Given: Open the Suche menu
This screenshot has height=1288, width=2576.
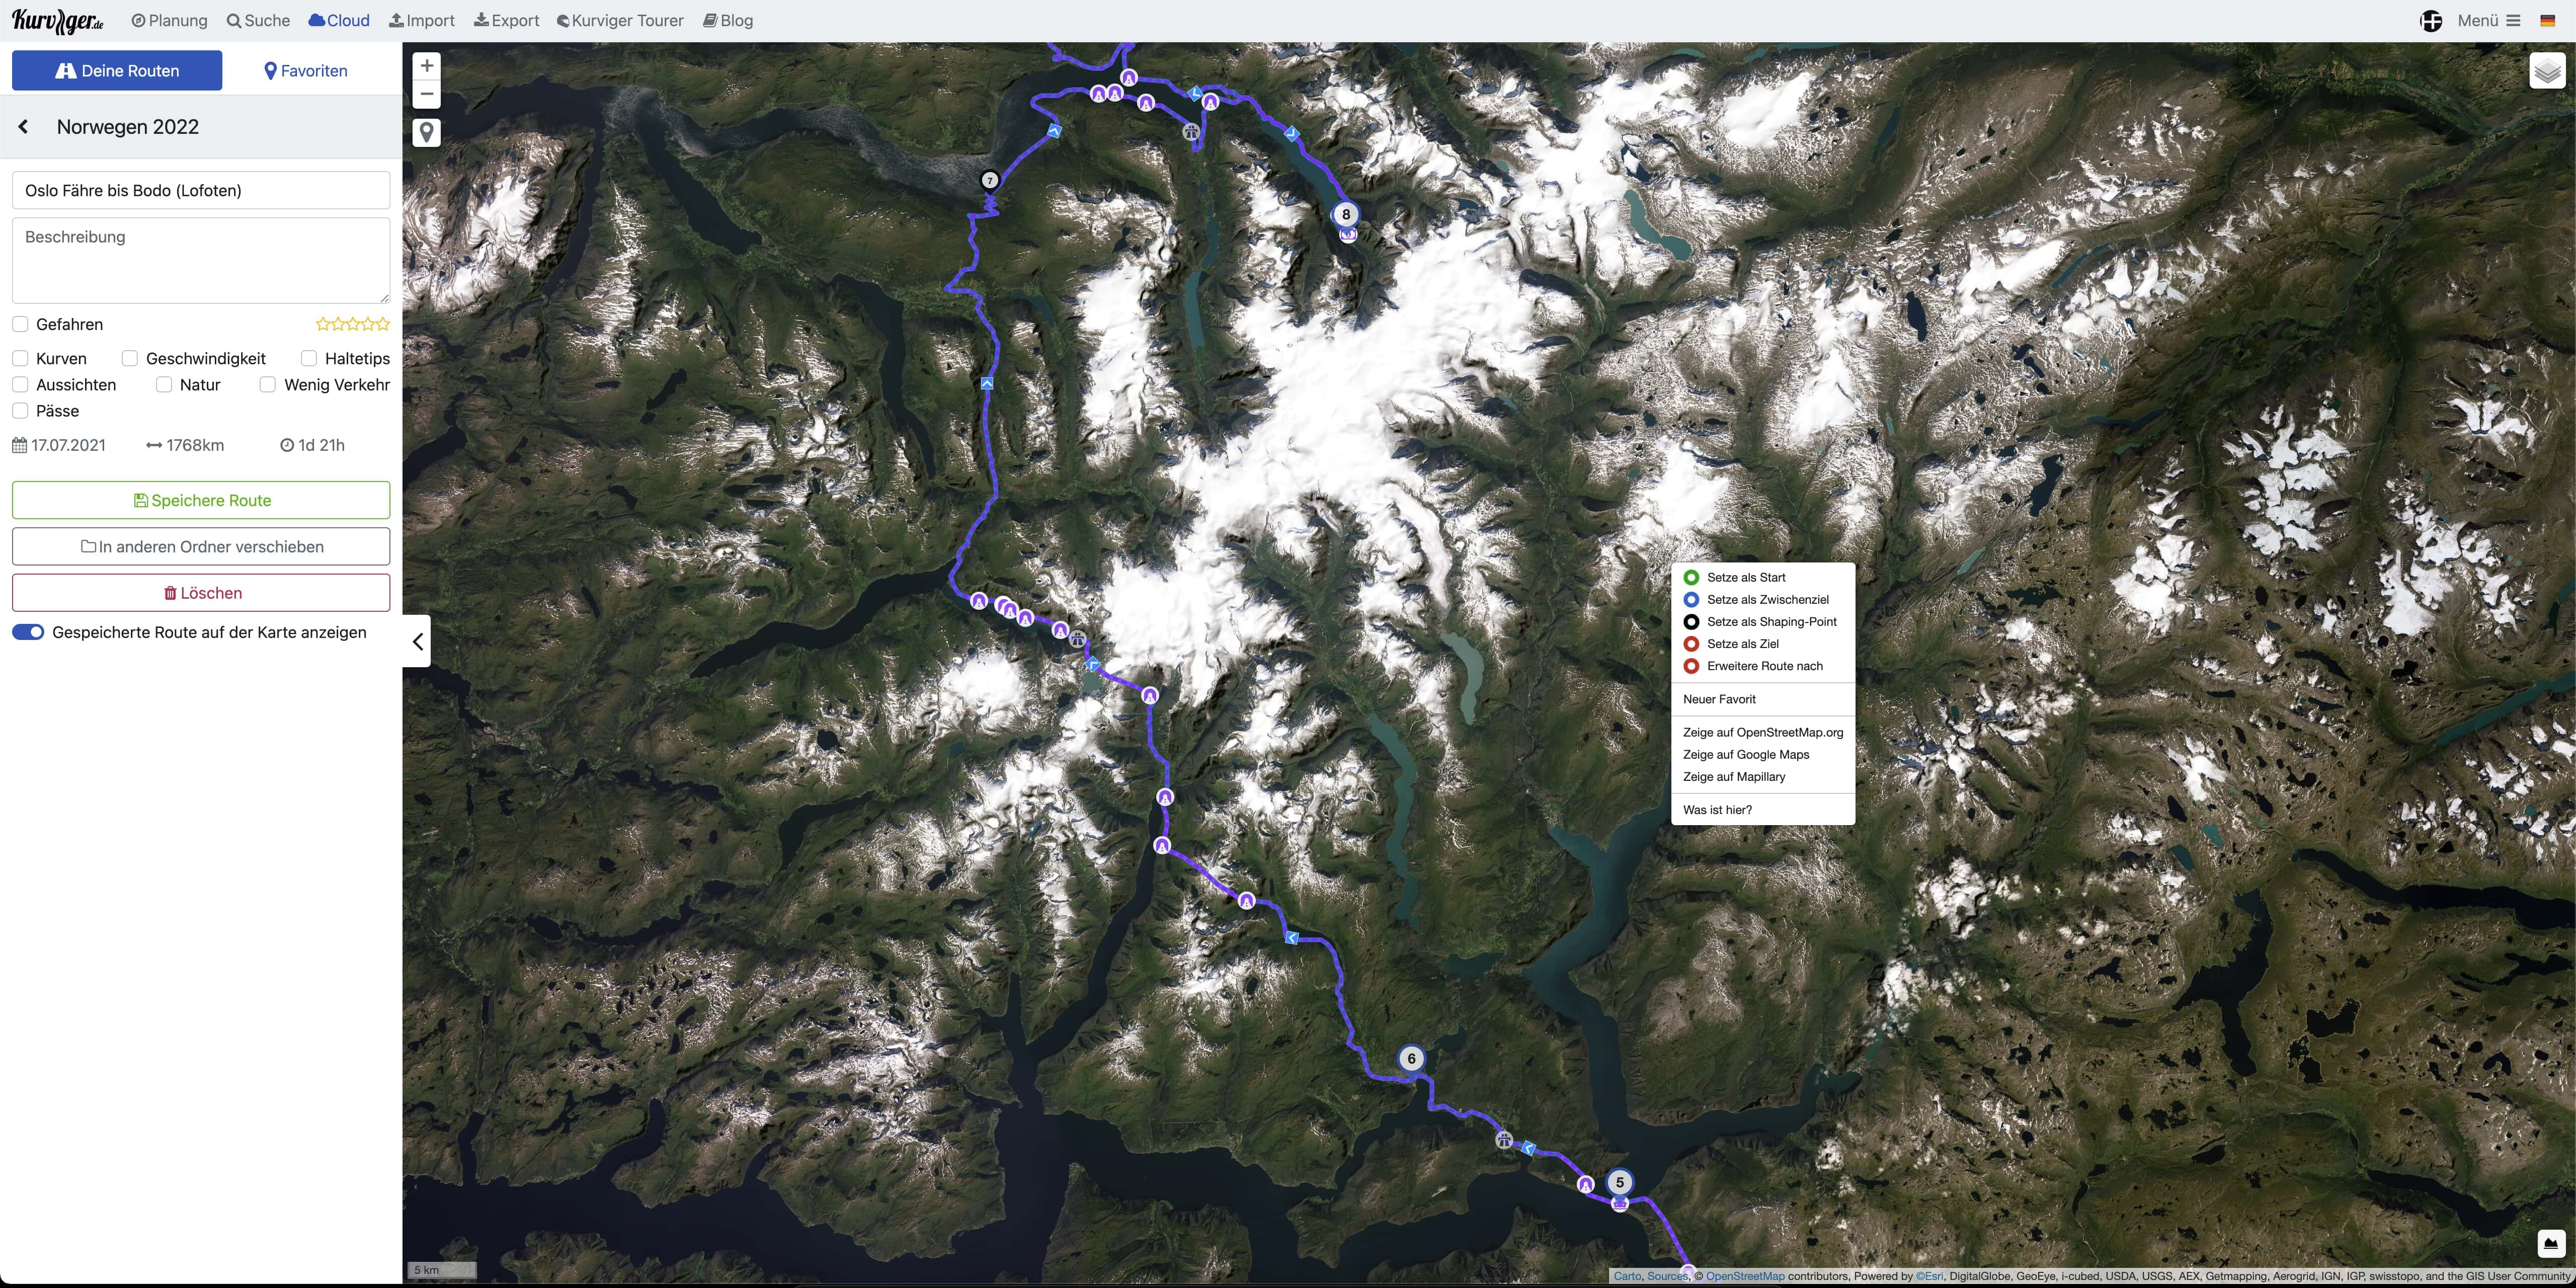Looking at the screenshot, I should click(x=258, y=20).
